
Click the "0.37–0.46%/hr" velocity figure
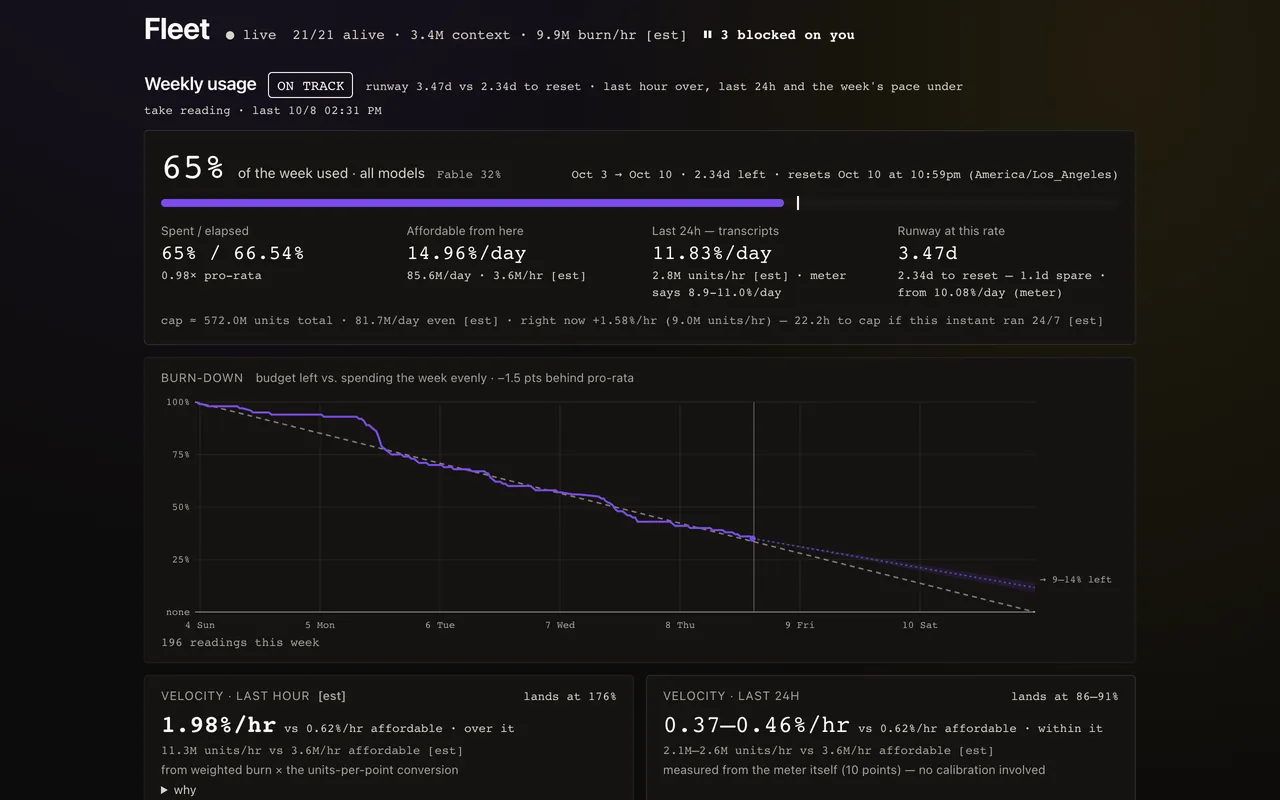coord(756,725)
